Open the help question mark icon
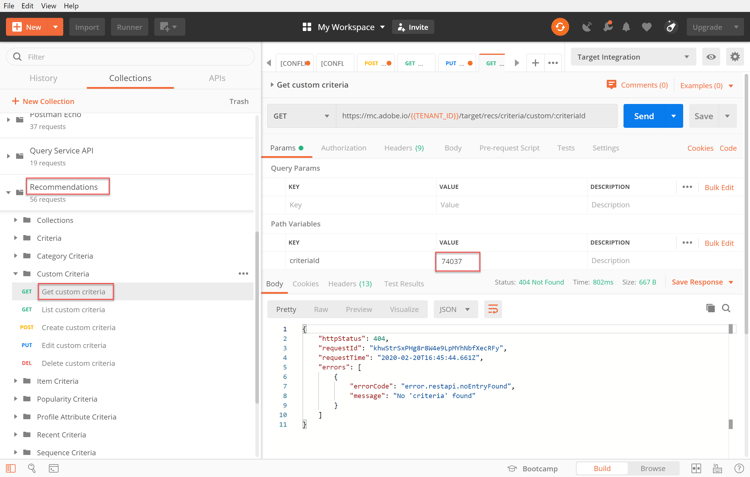The width and height of the screenshot is (750, 477). tap(739, 468)
